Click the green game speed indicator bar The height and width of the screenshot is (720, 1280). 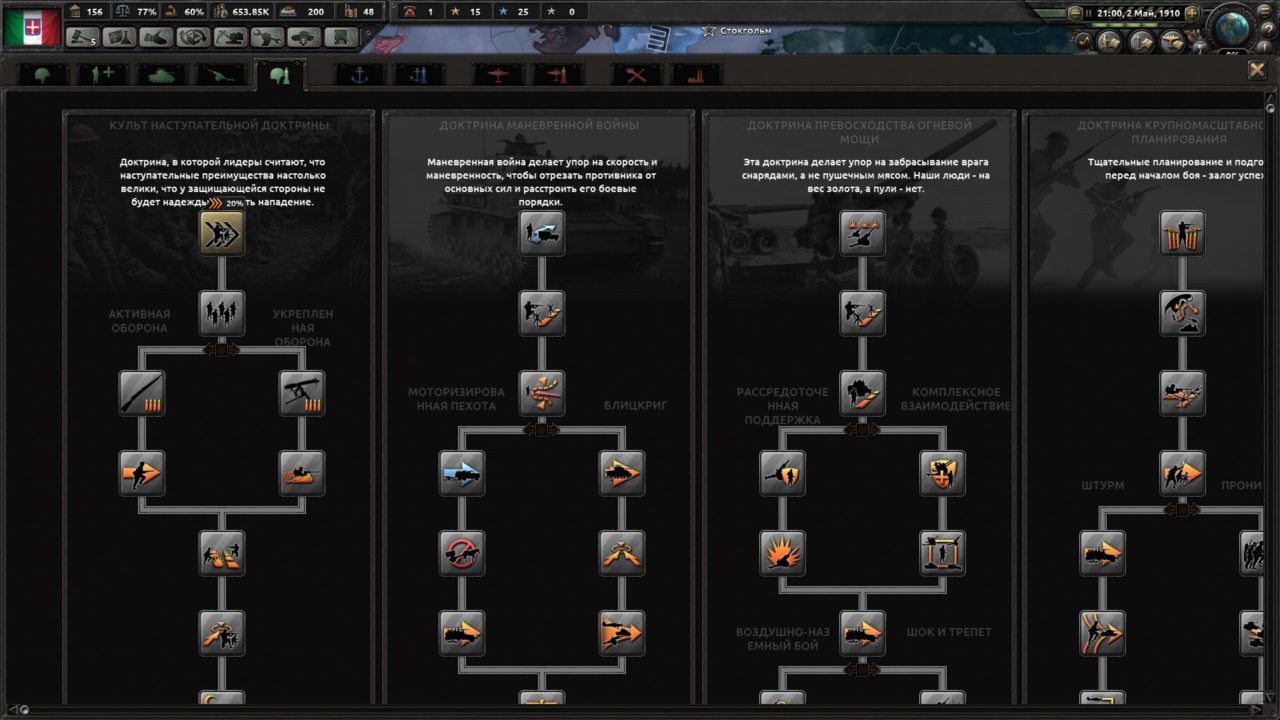[1124, 24]
